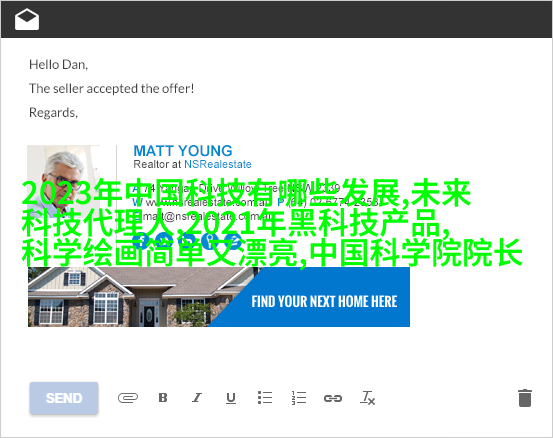Insert a bulleted list

click(265, 398)
